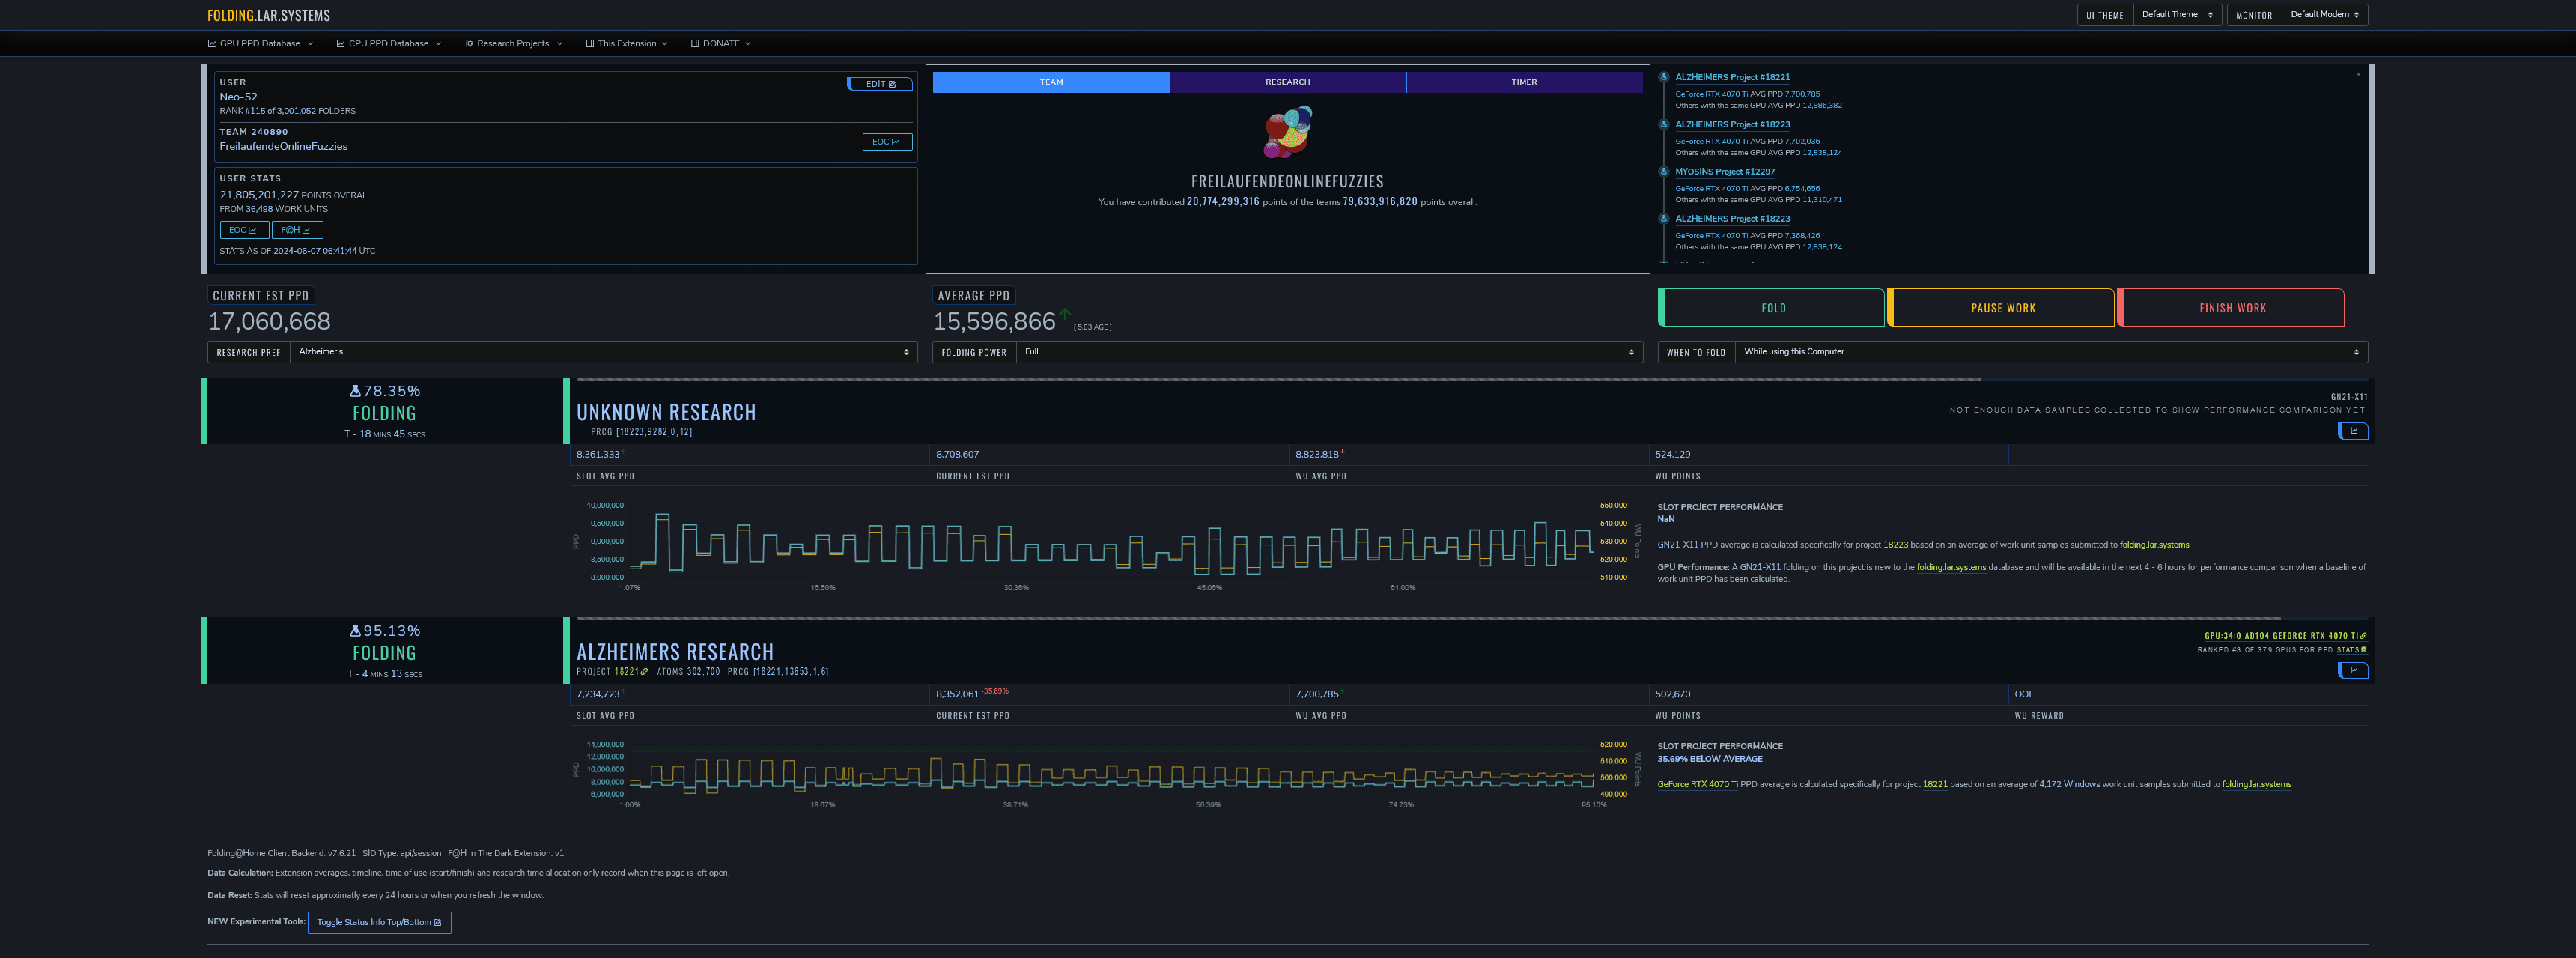Click the GeForce RTX 4070 Ti link icon
Screen dimensions: 2576x958
point(2363,636)
